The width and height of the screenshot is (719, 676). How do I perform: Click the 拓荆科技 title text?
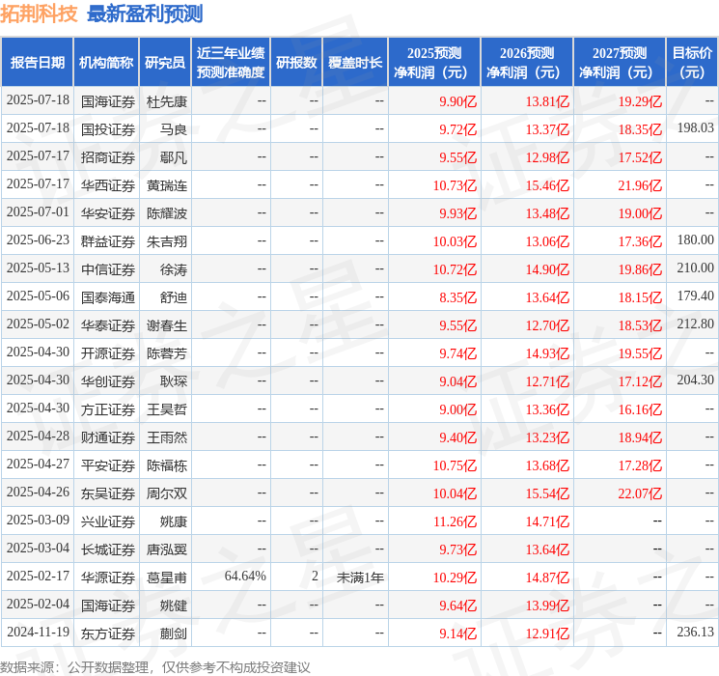(39, 14)
